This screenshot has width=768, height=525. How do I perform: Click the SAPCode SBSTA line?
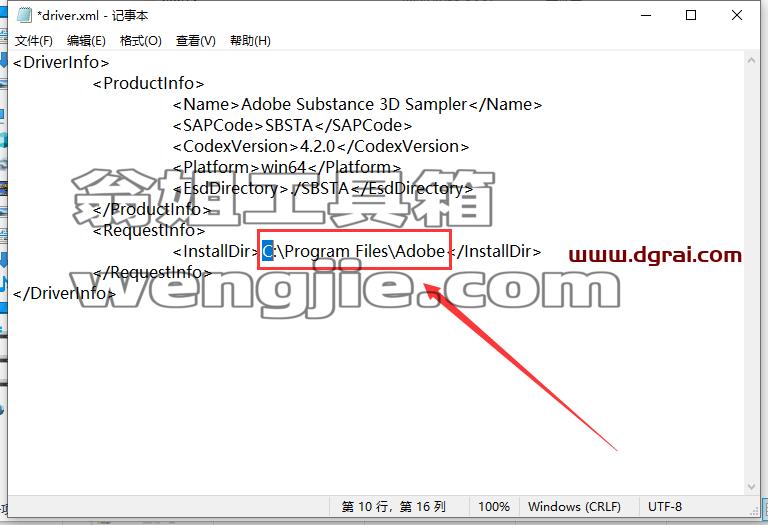[292, 126]
